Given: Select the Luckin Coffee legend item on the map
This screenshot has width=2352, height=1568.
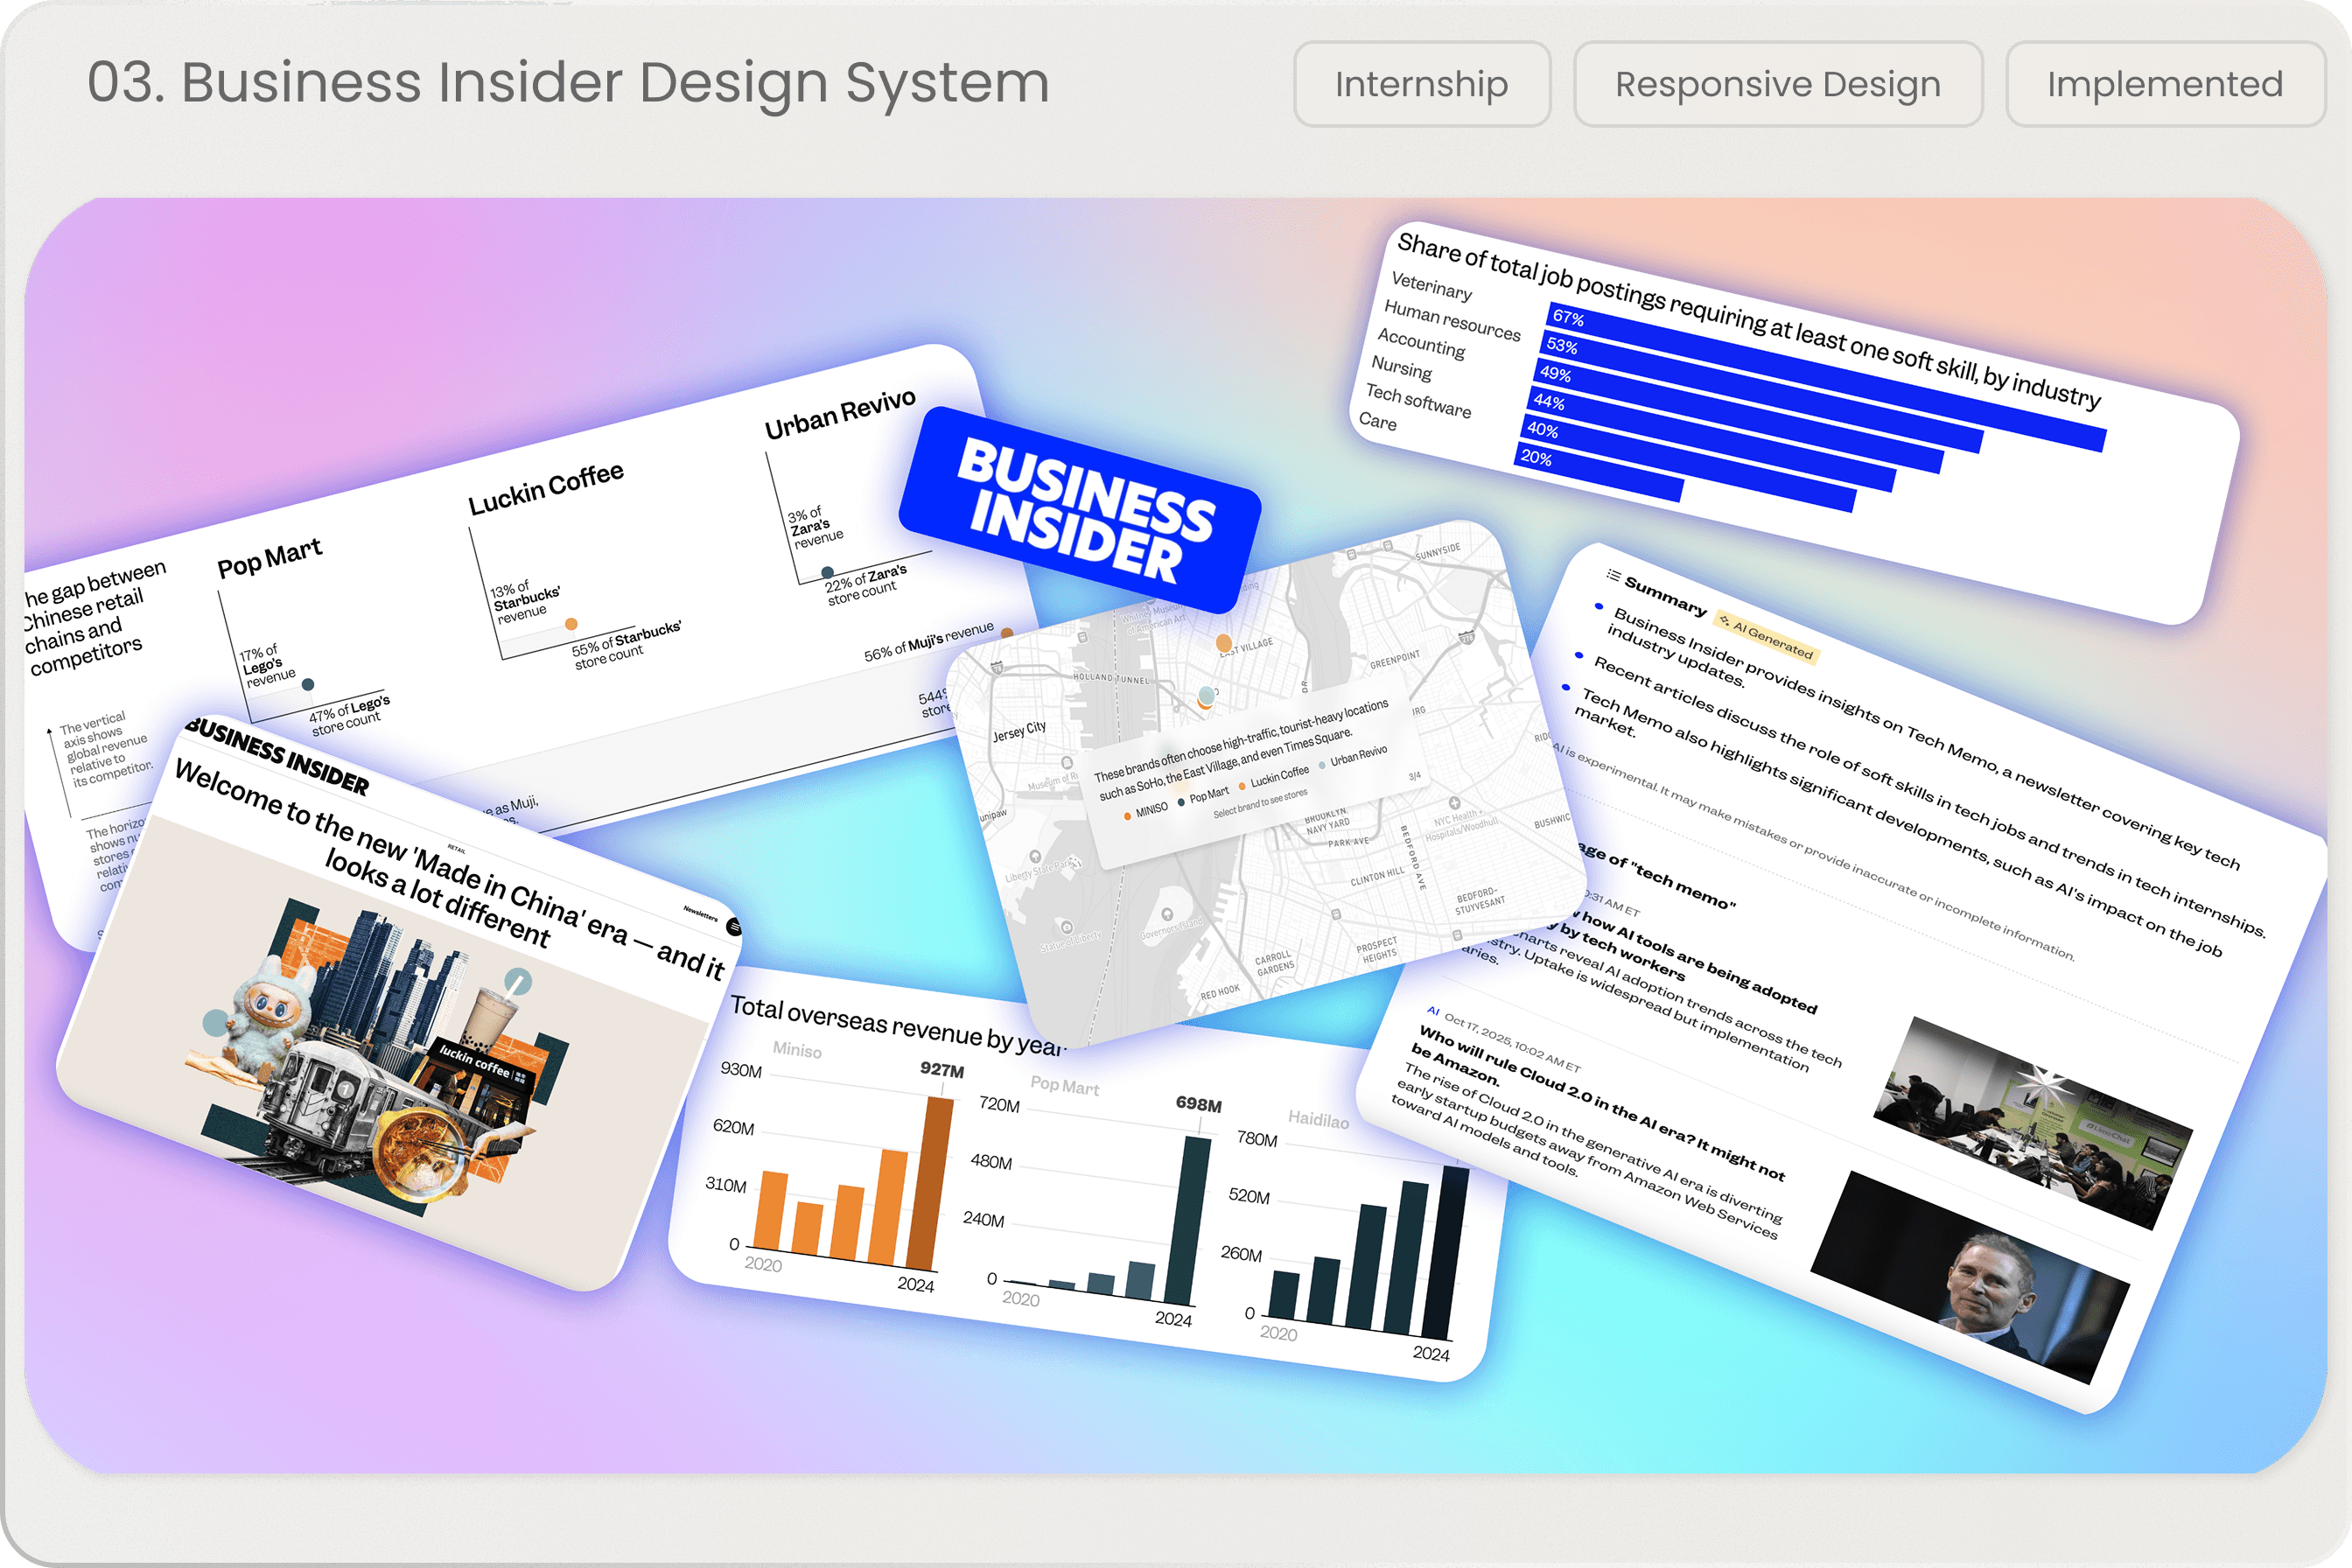Looking at the screenshot, I should click(1273, 778).
